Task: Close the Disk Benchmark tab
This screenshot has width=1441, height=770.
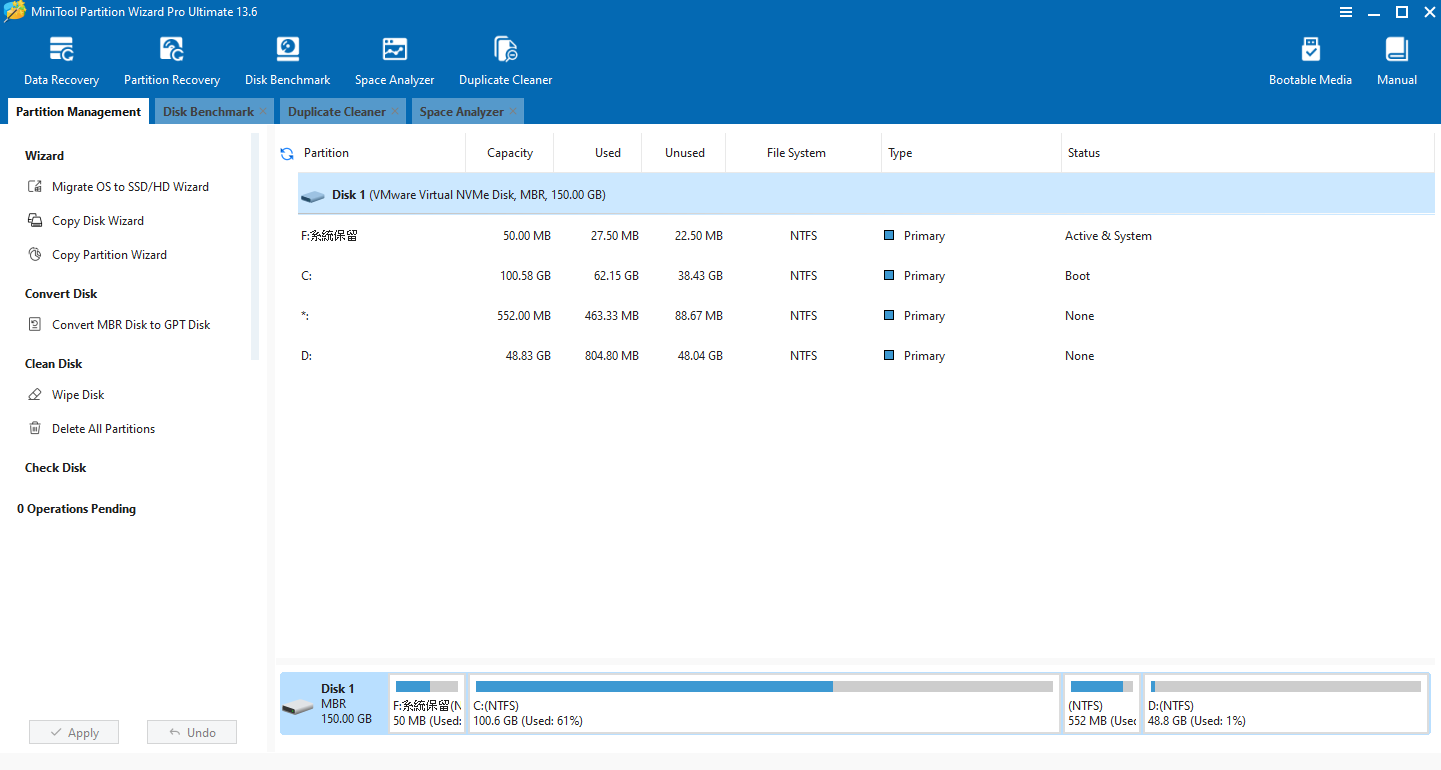Action: (263, 112)
